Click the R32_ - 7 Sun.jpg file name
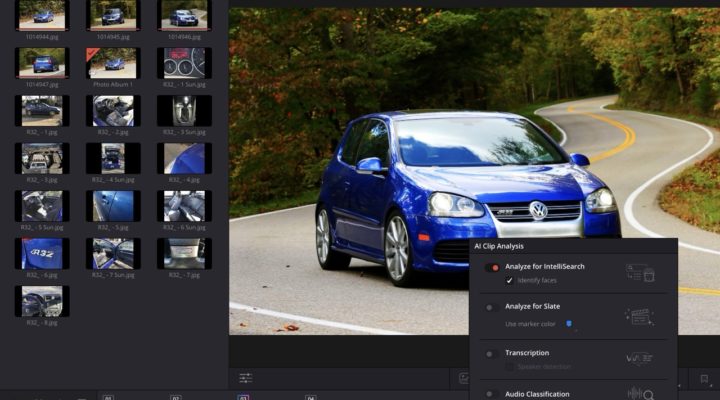The width and height of the screenshot is (720, 400). [x=113, y=276]
